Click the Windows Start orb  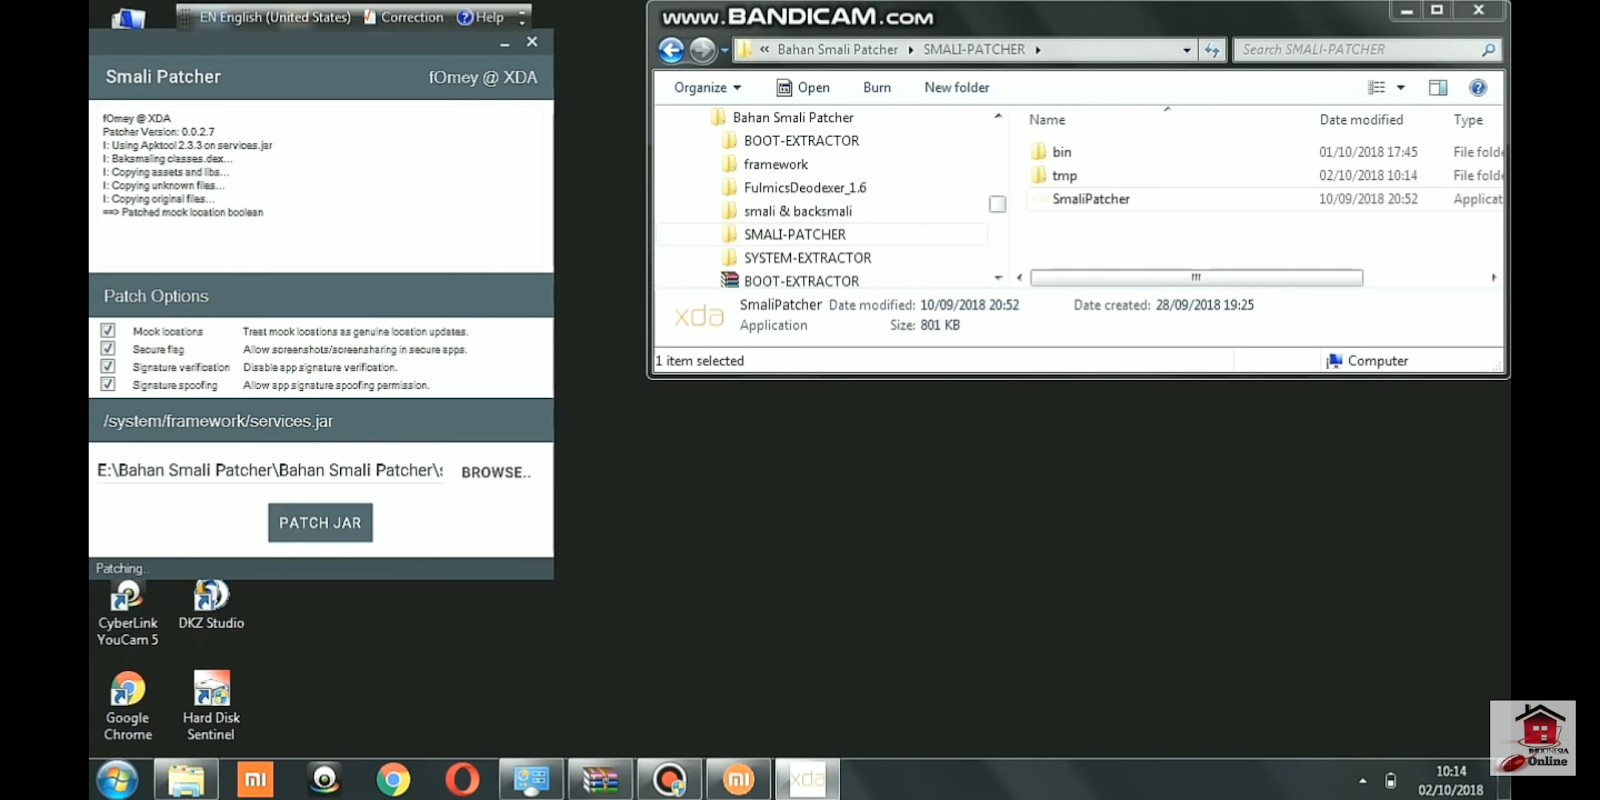click(117, 780)
